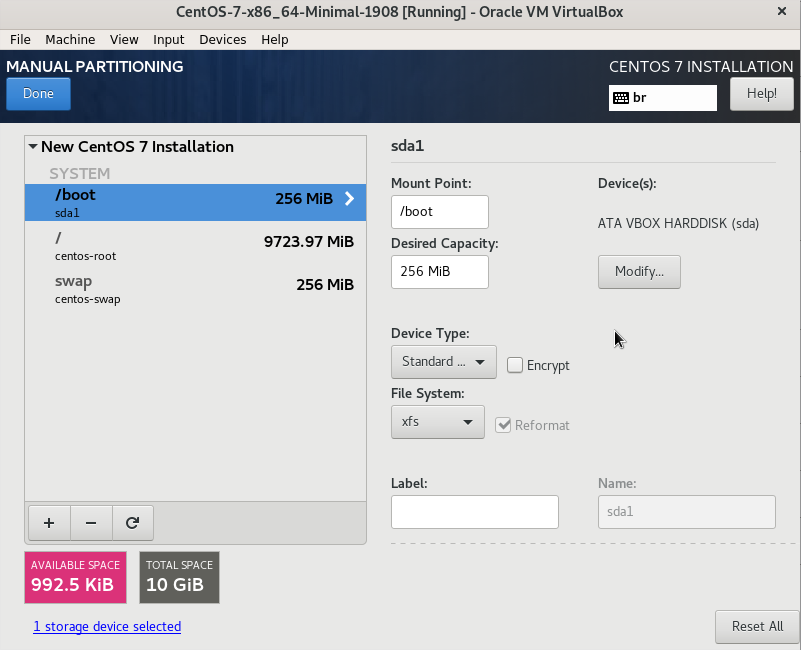Click the Help! button
Image resolution: width=801 pixels, height=650 pixels.
pos(762,94)
